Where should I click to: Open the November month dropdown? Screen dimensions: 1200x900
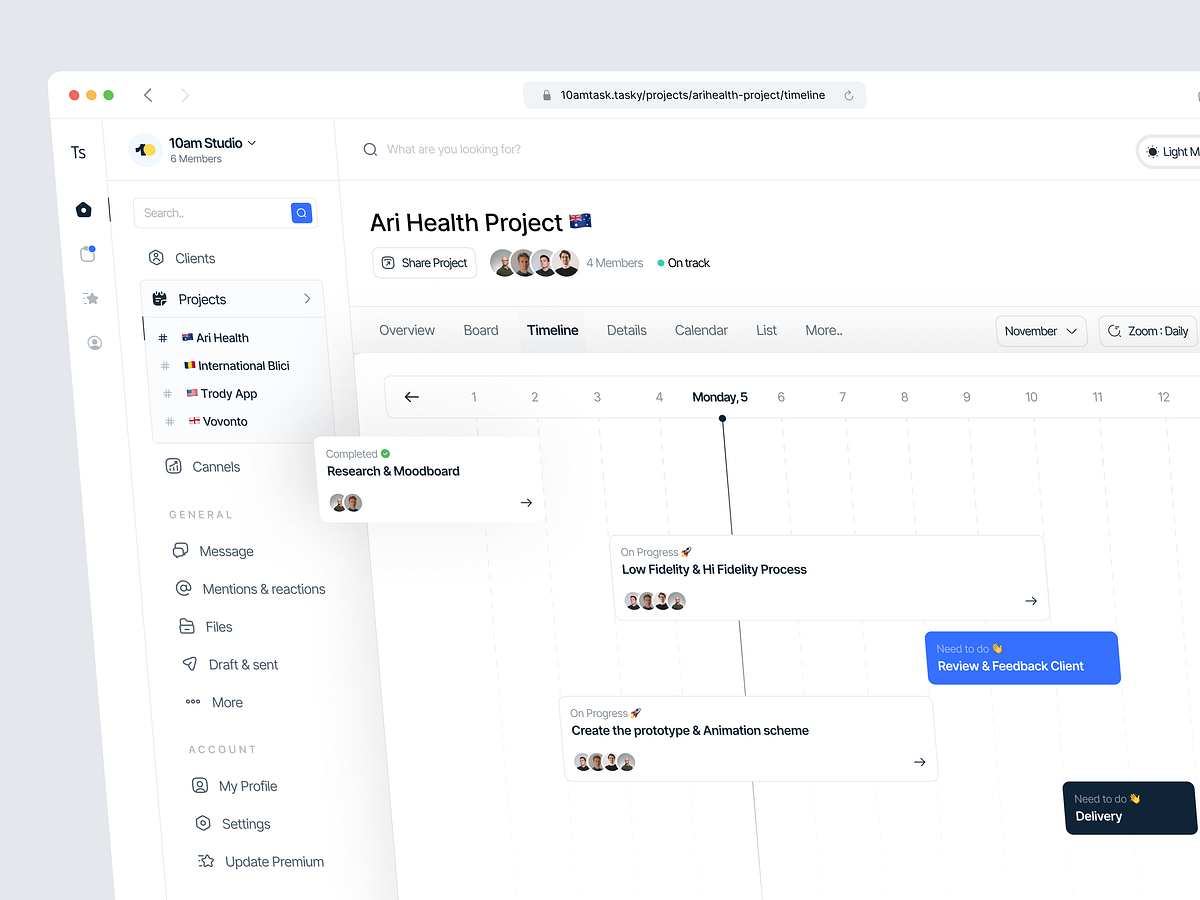(x=1041, y=331)
